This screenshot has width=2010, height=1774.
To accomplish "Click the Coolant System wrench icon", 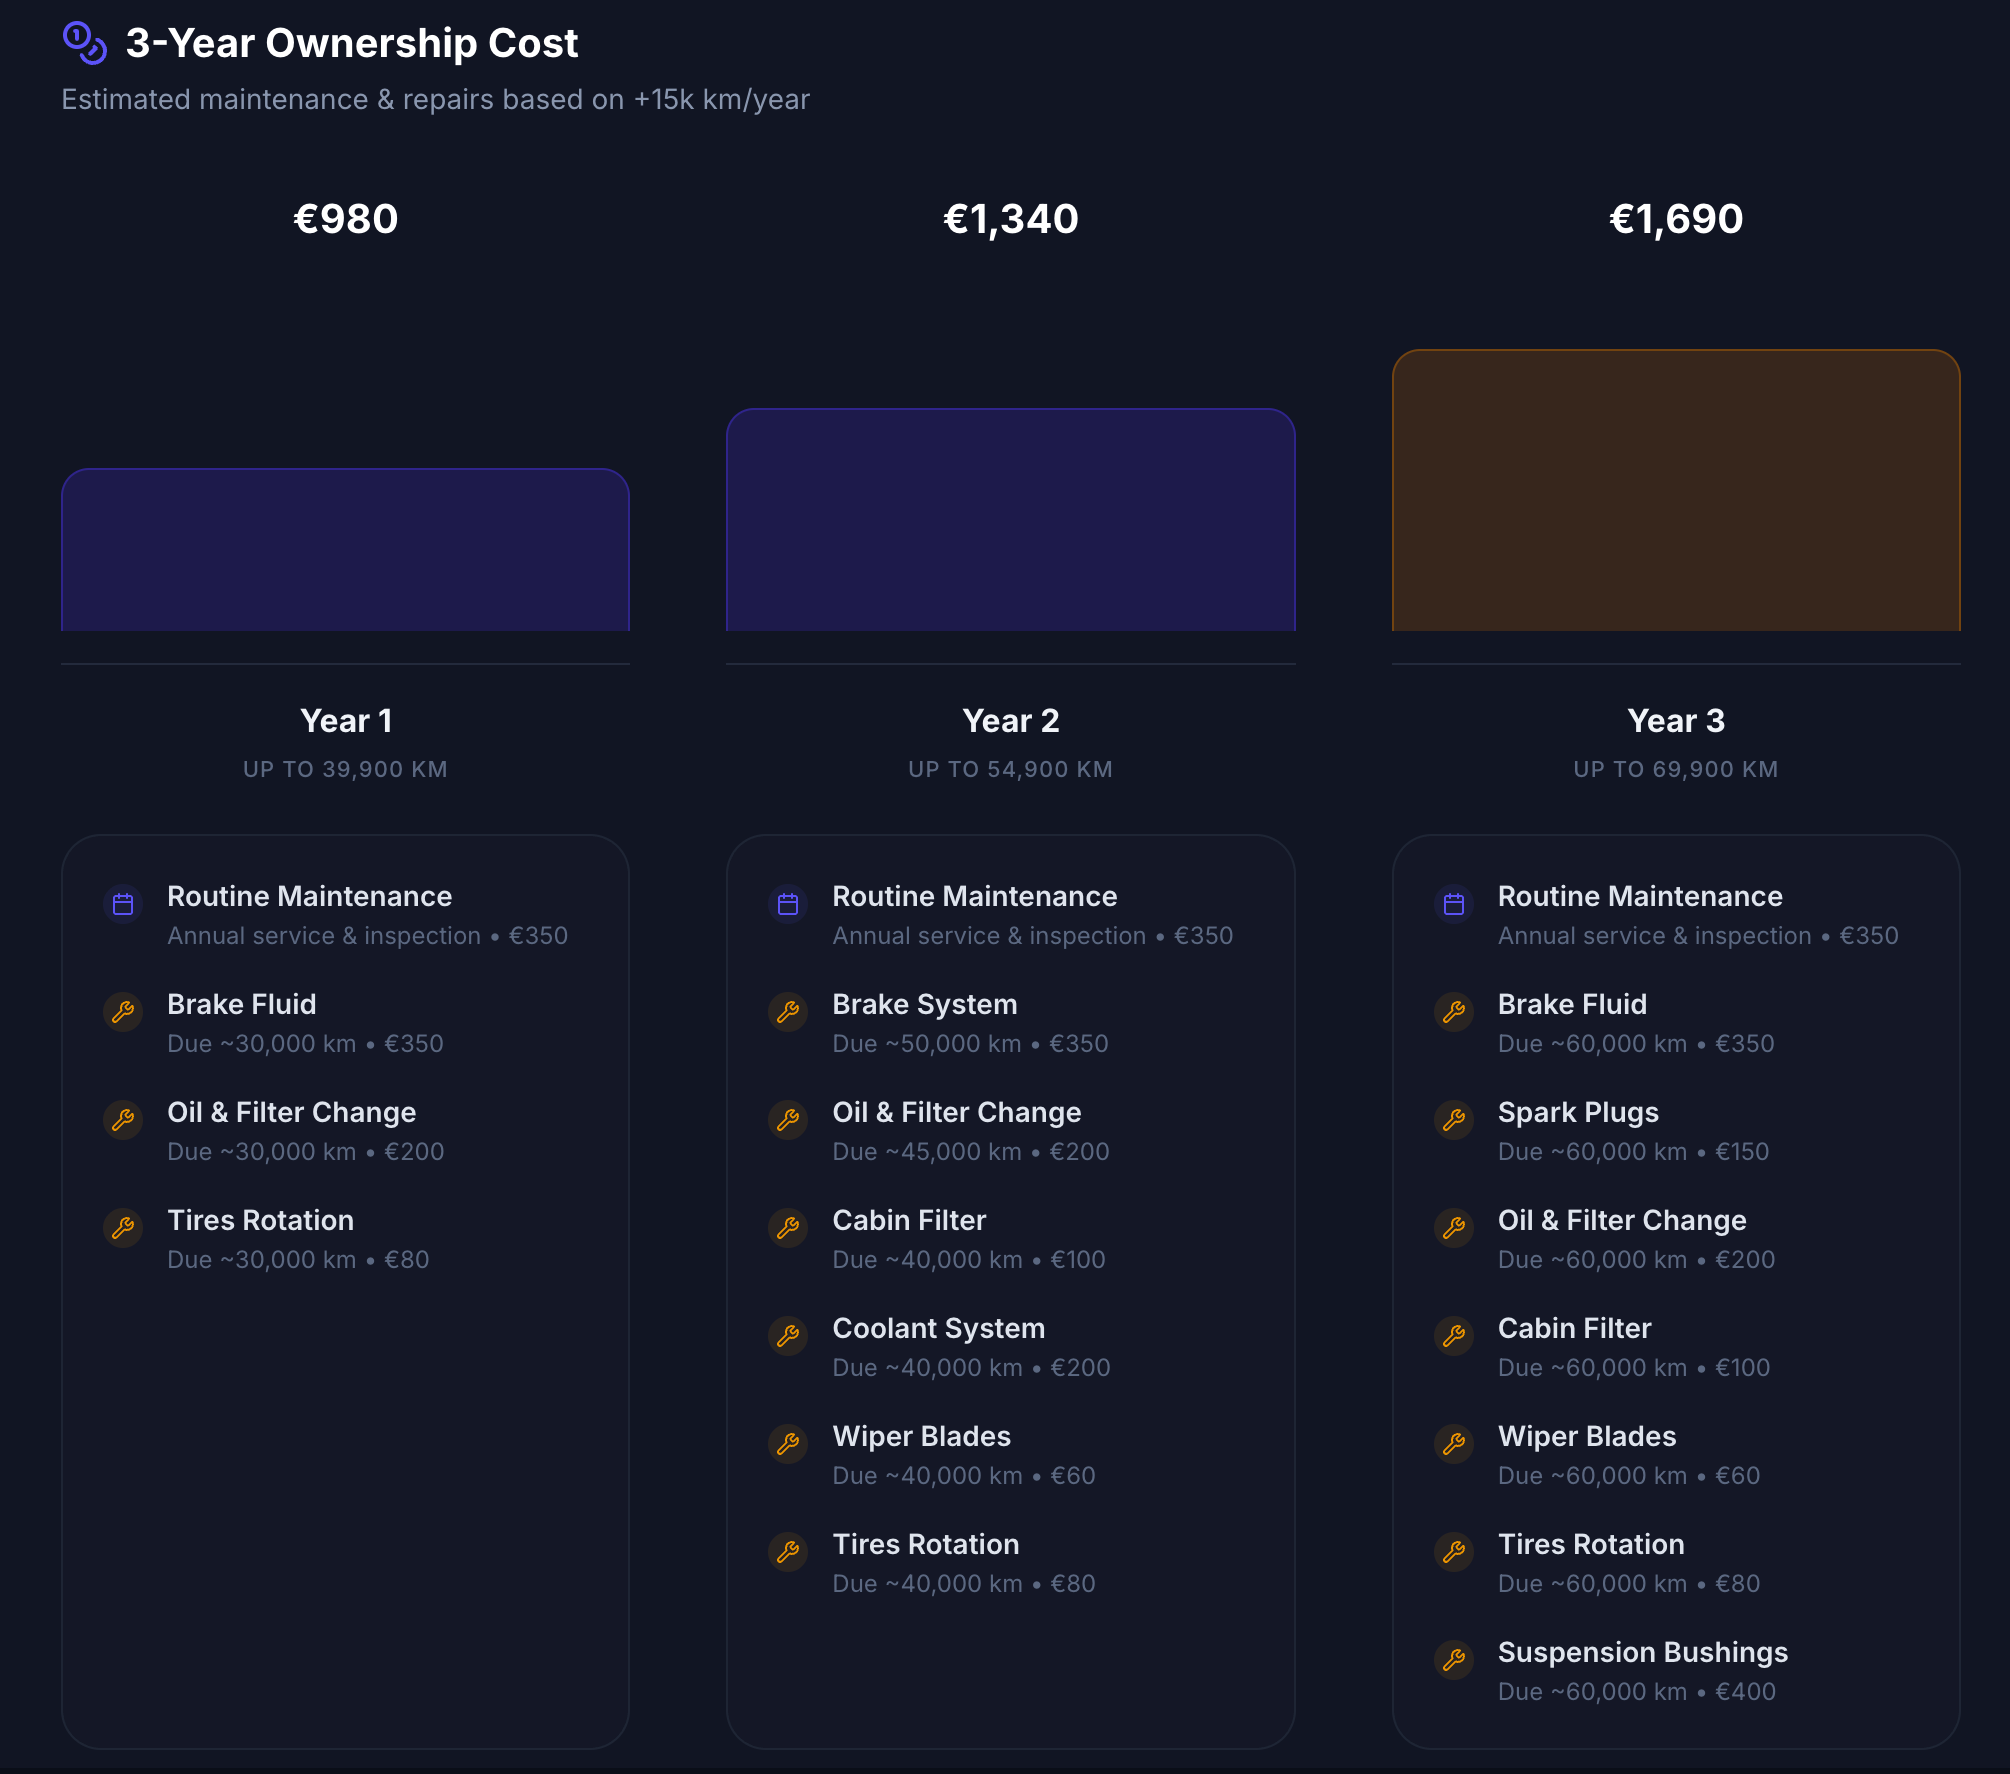I will point(788,1336).
